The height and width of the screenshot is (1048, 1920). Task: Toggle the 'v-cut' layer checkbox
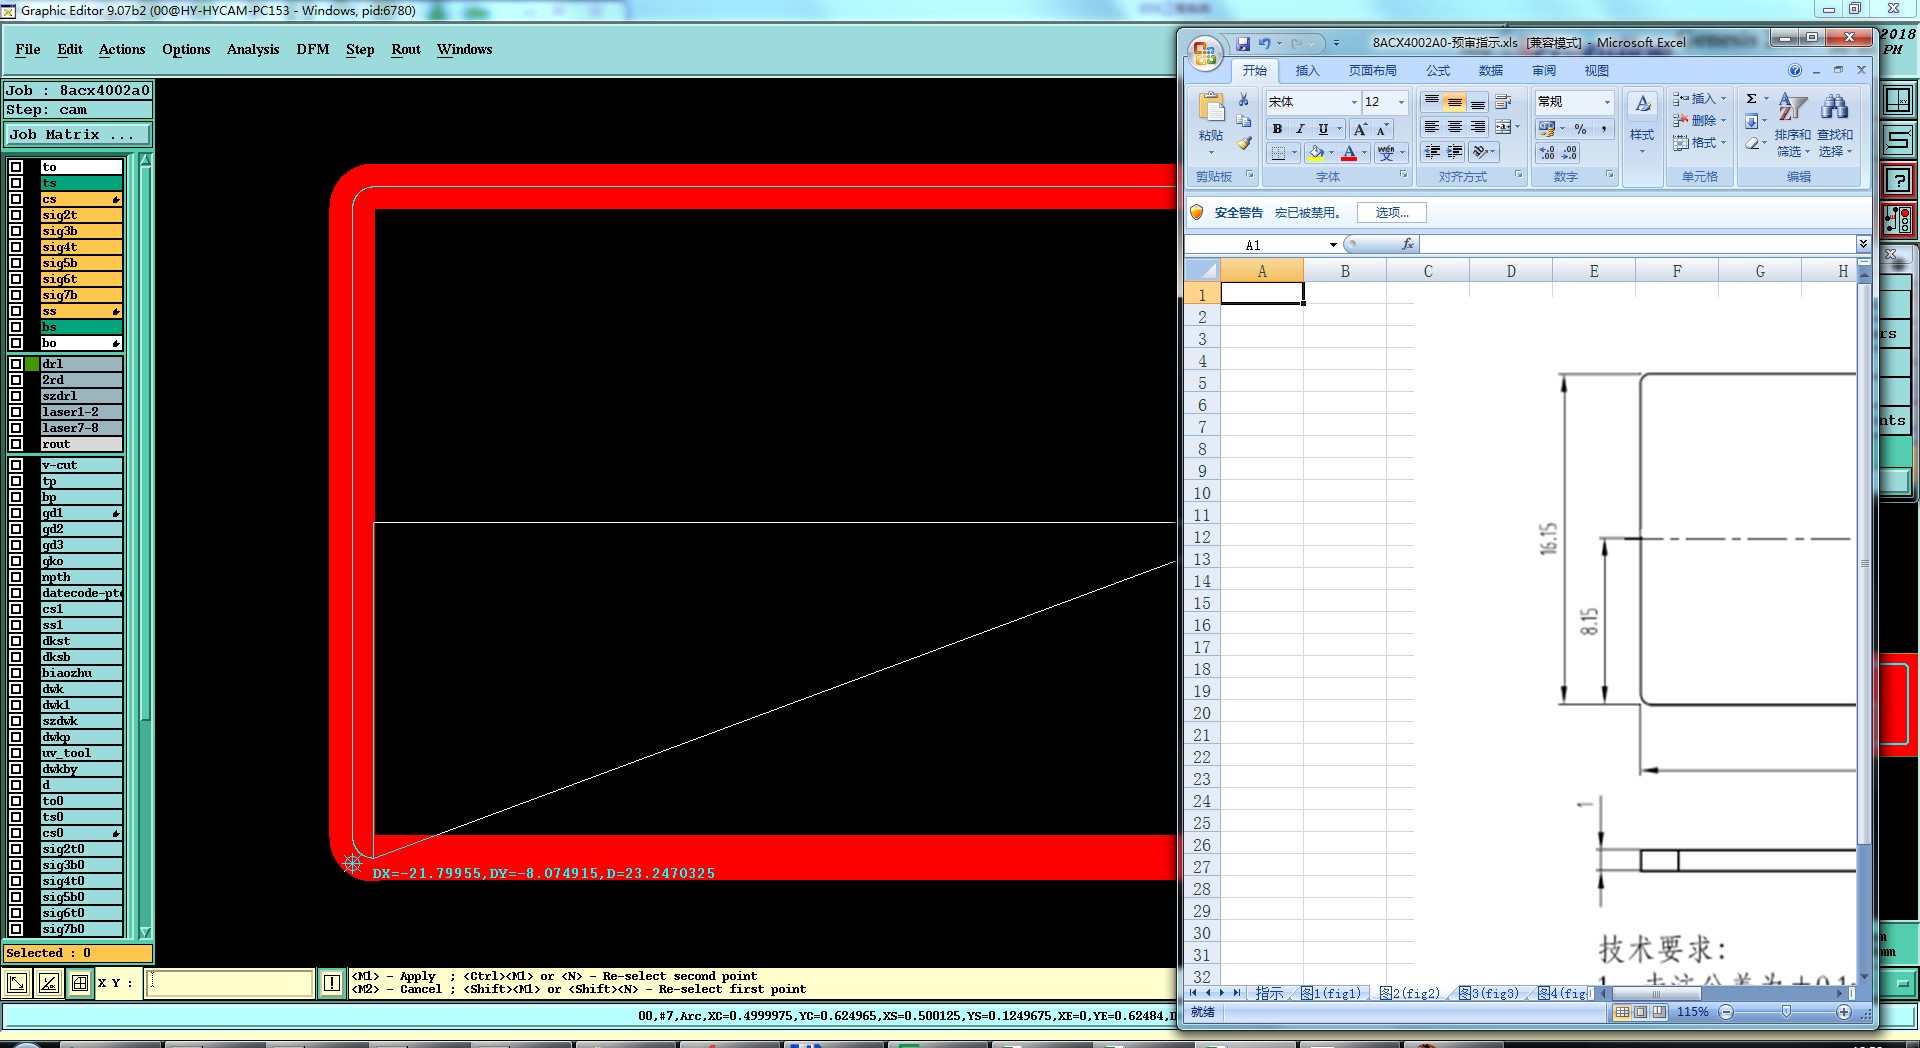[16, 465]
